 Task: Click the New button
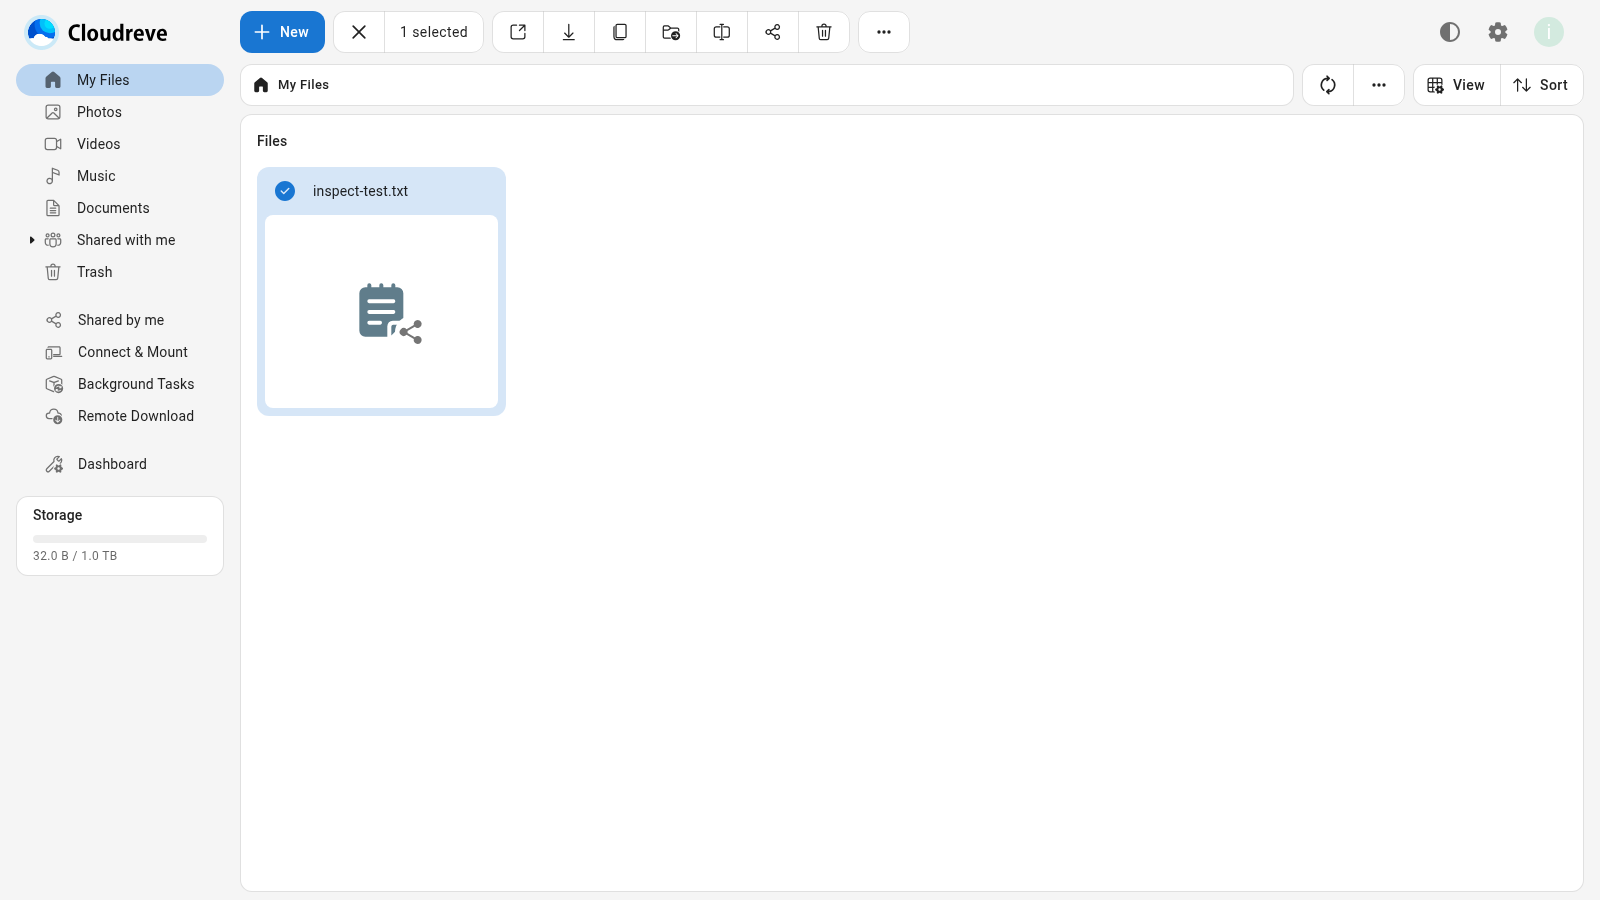point(282,32)
